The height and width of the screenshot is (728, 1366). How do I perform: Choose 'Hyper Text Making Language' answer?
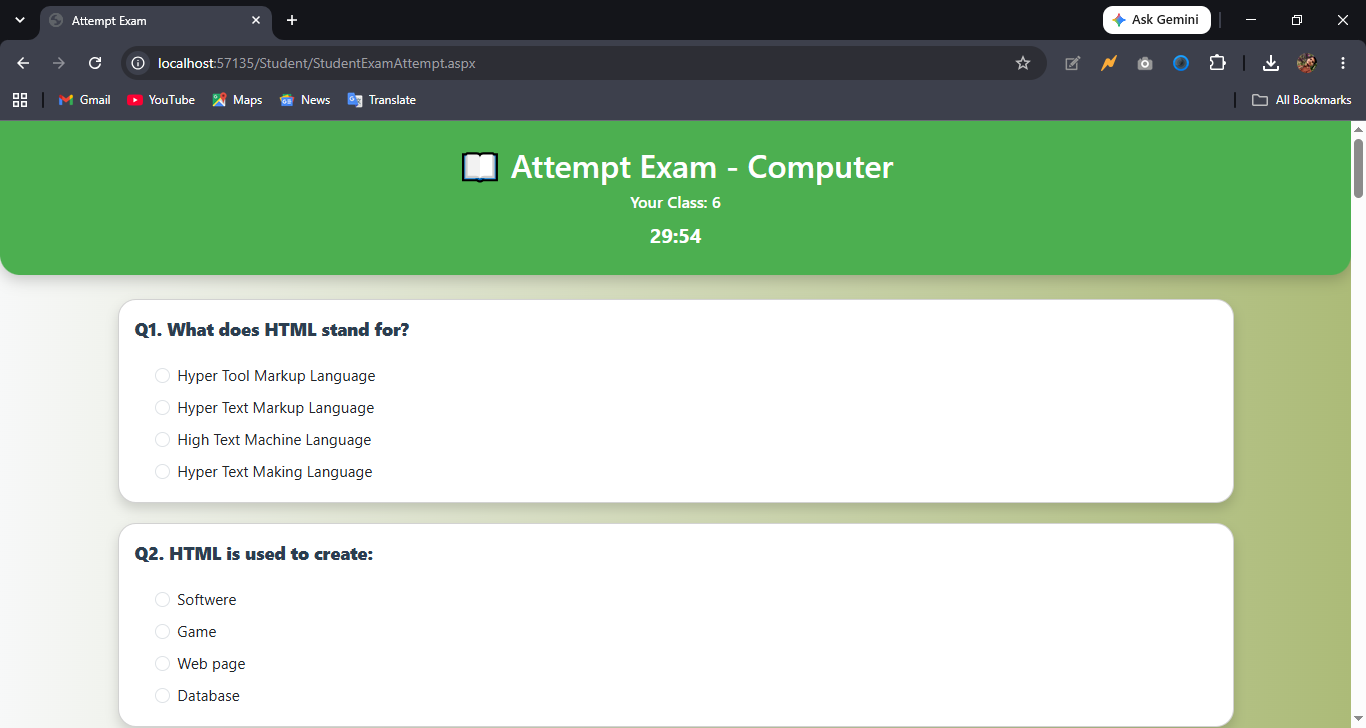pyautogui.click(x=162, y=472)
